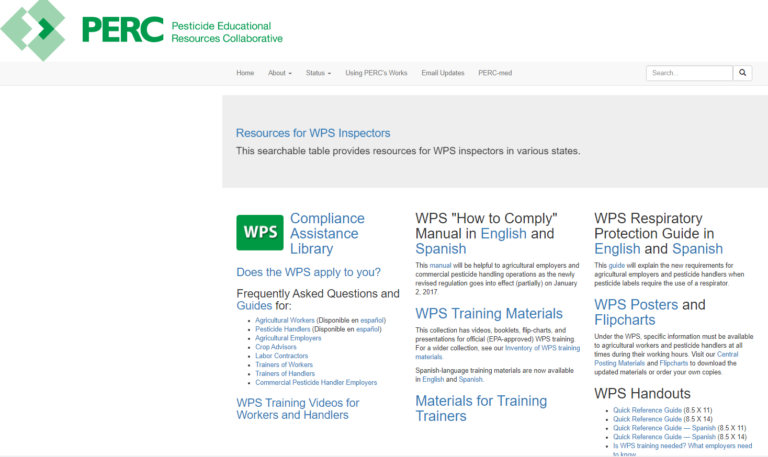This screenshot has width=768, height=457.
Task: Open Labor Contractors guide link
Action: pyautogui.click(x=282, y=356)
